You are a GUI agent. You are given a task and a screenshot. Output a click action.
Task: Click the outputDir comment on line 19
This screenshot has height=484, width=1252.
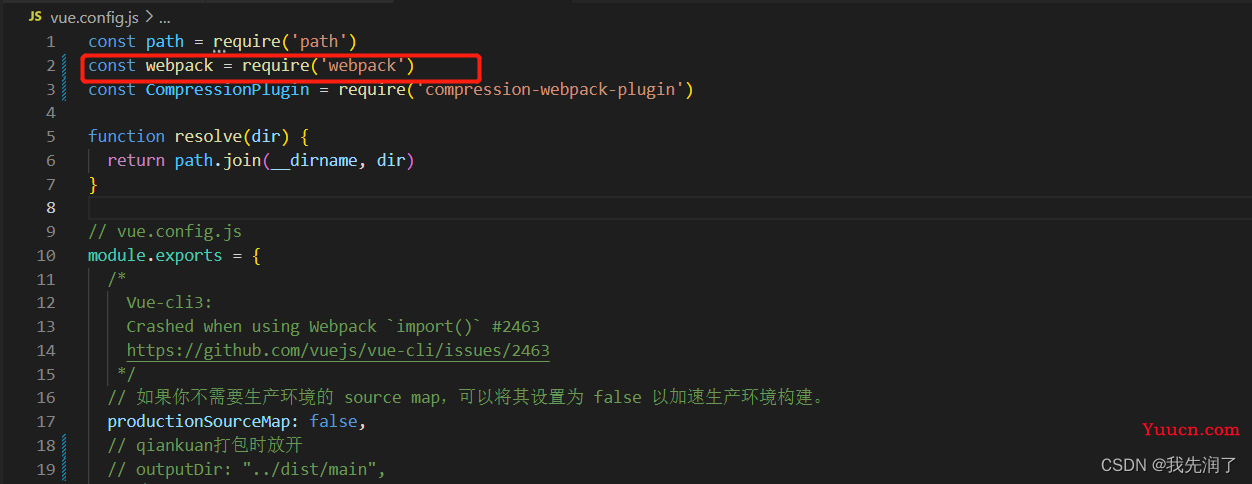tap(246, 469)
